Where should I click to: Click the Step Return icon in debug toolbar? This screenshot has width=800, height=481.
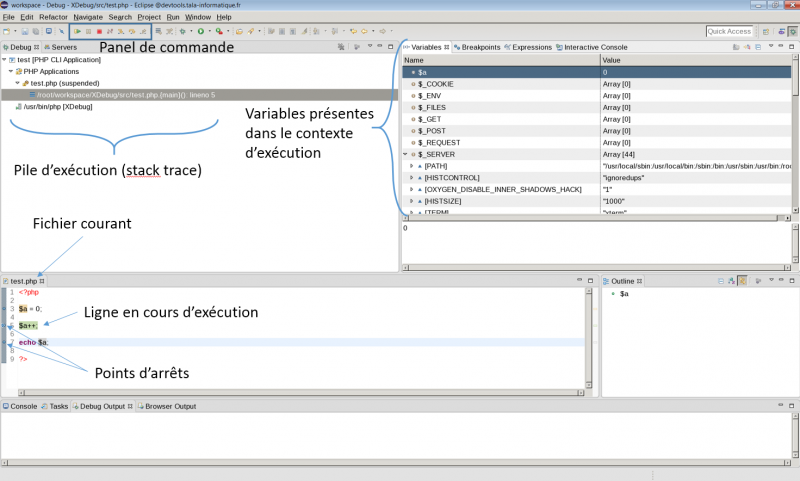pos(143,31)
